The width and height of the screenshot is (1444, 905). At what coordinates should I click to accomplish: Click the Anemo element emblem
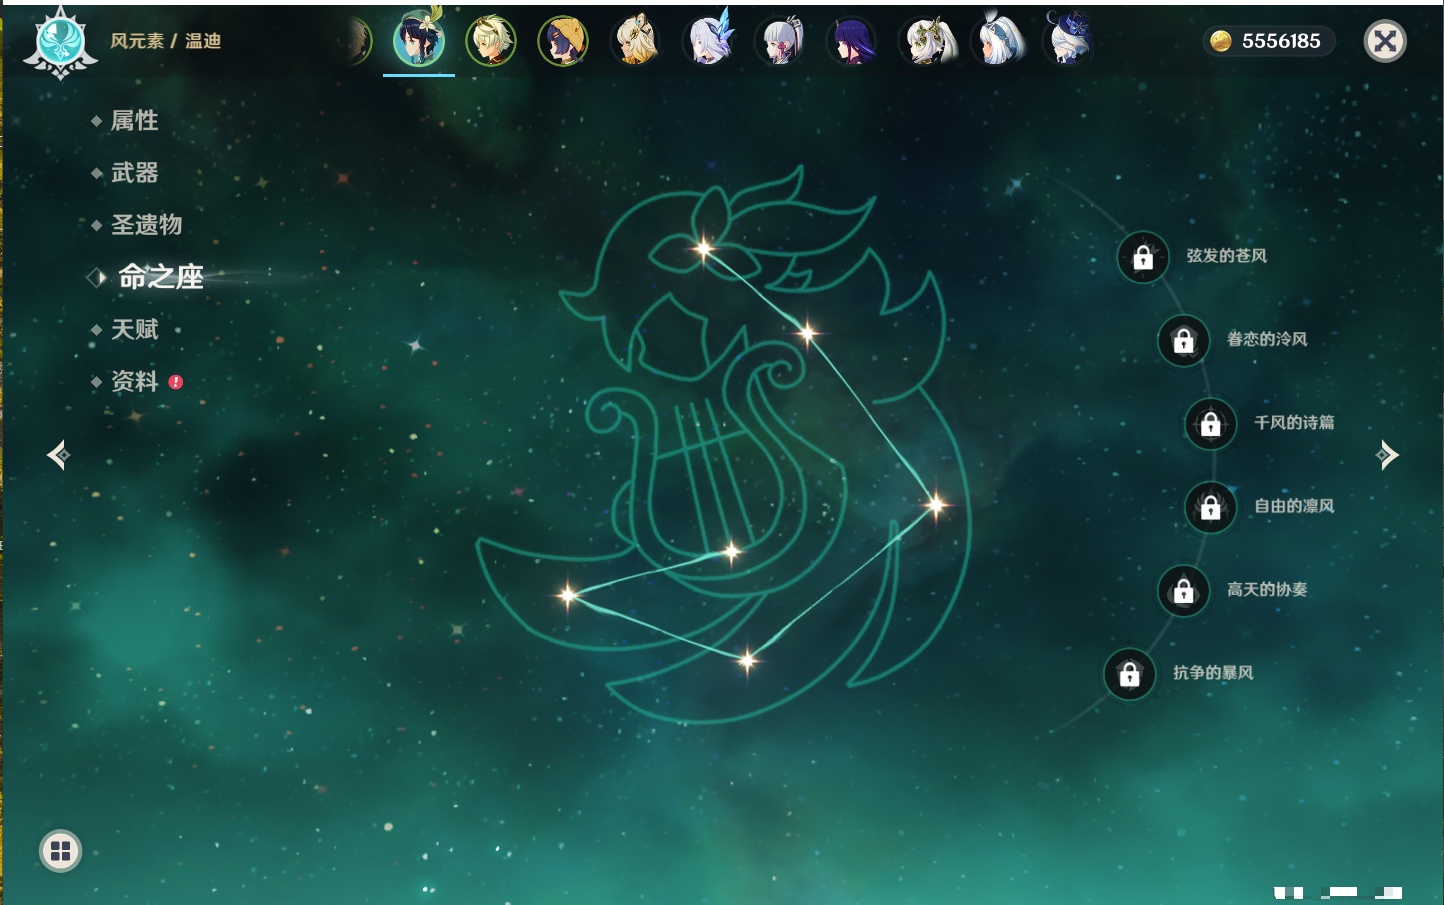60,43
